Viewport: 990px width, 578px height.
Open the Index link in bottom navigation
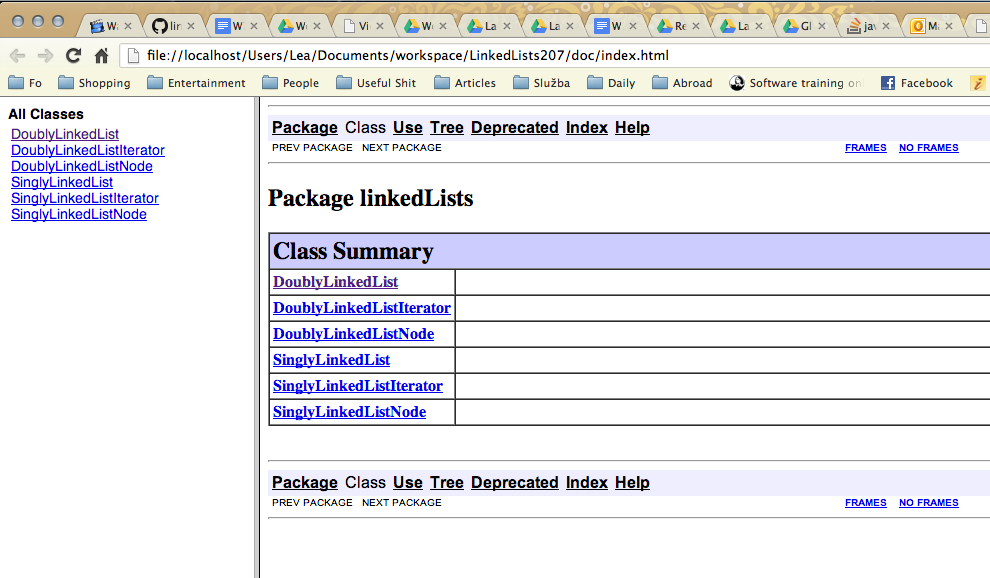pyautogui.click(x=587, y=483)
